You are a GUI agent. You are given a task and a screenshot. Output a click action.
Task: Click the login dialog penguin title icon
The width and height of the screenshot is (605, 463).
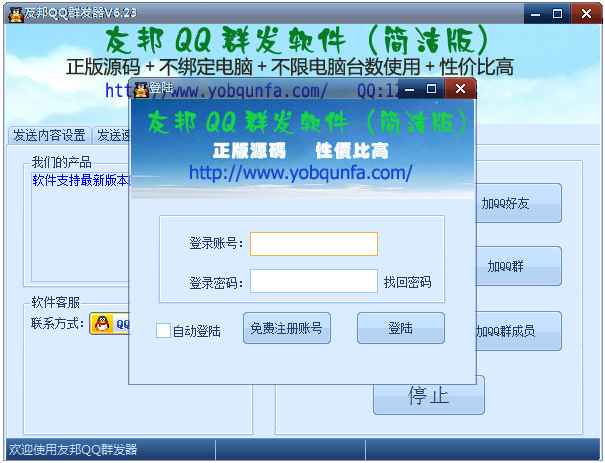click(141, 90)
